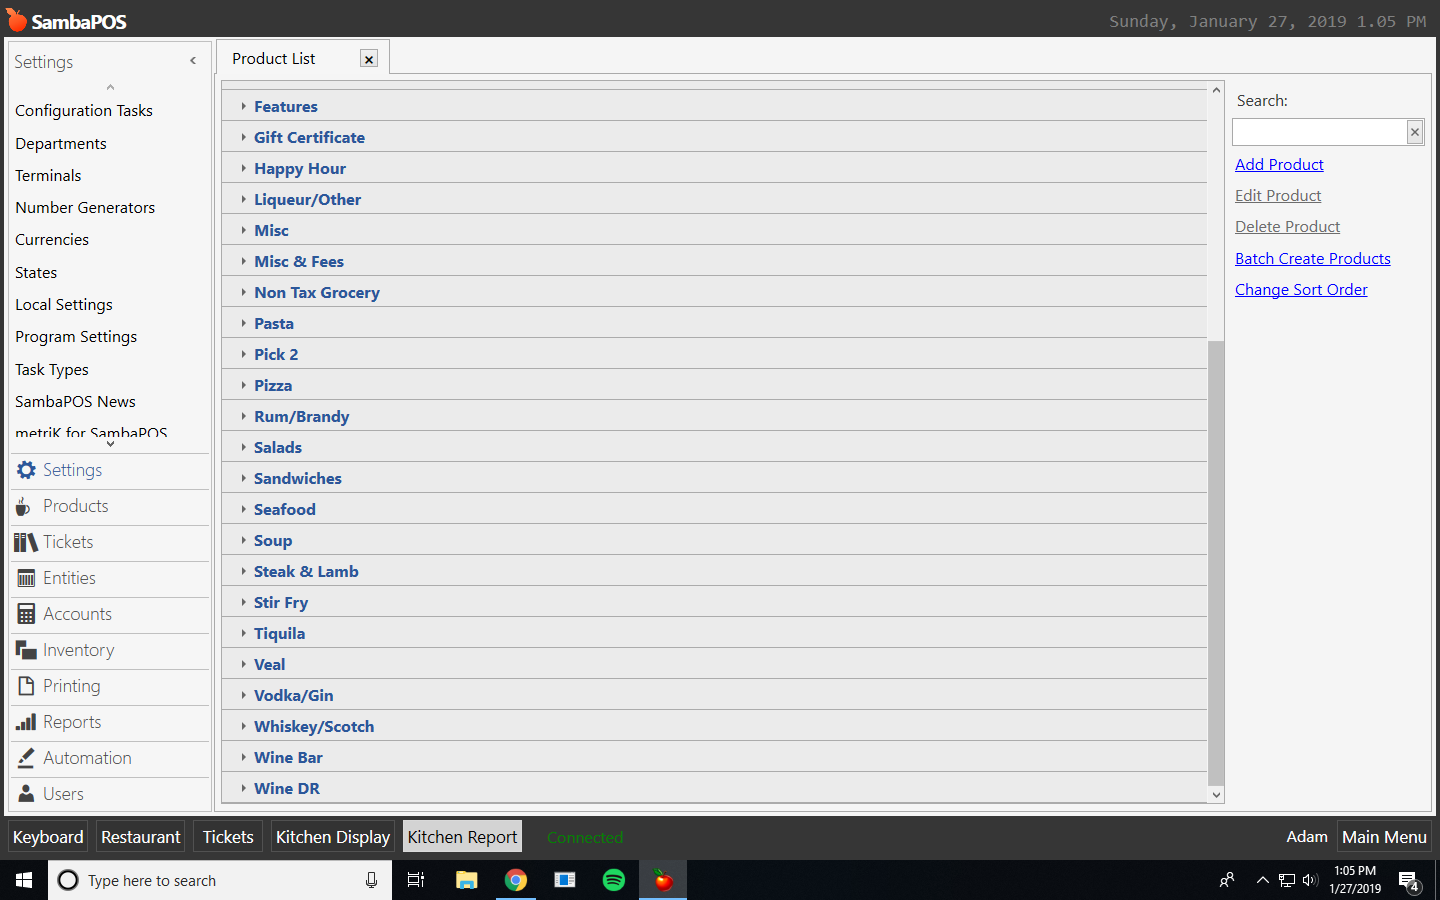
Task: Expand the Steak & Lamb category
Action: (243, 571)
